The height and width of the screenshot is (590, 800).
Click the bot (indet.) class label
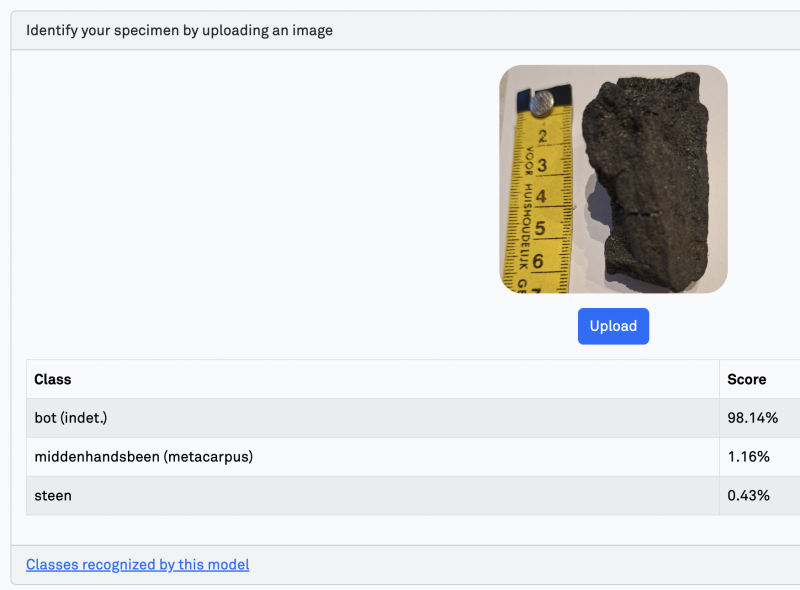click(69, 417)
